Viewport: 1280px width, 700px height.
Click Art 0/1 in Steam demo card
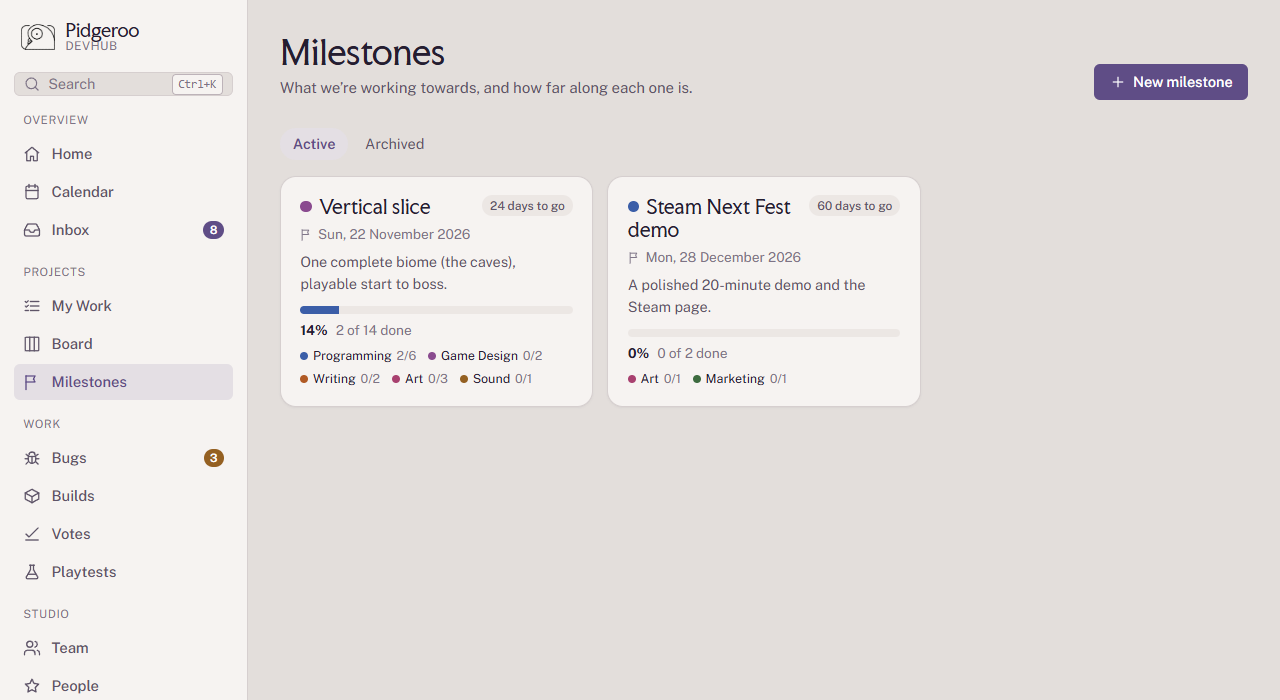(654, 379)
